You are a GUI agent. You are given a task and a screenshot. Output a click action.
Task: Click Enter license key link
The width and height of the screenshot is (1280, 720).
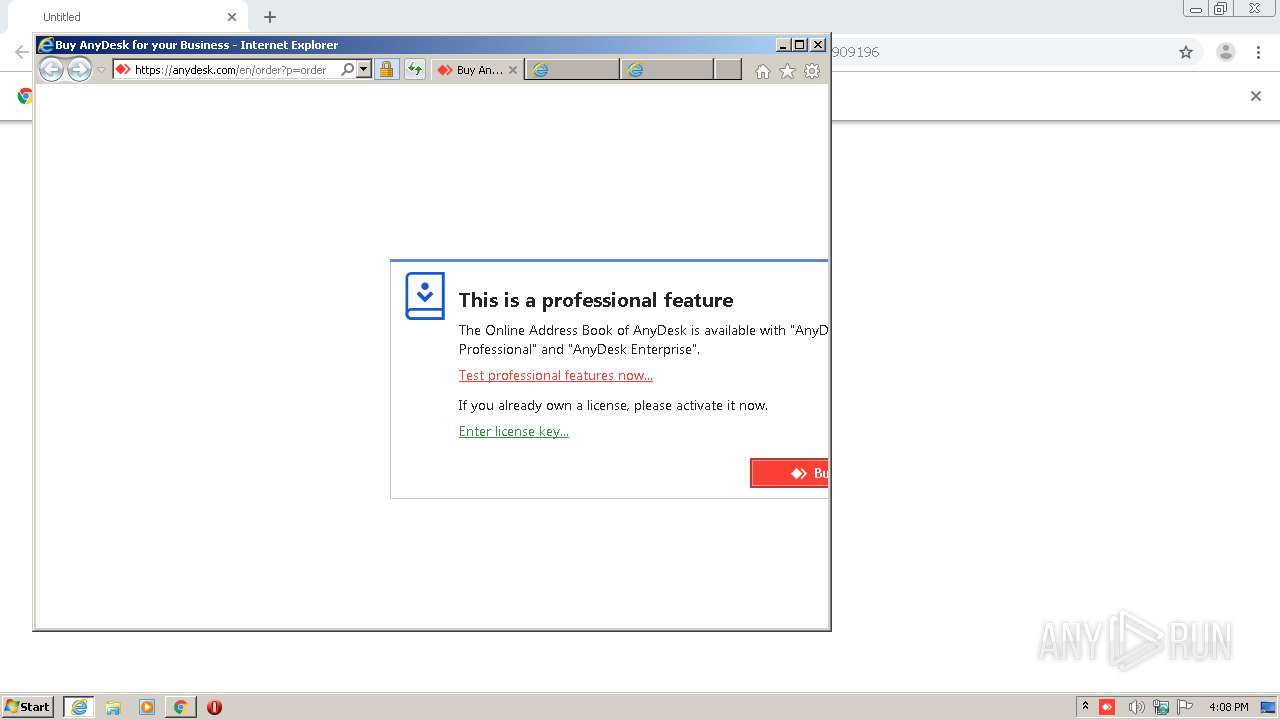(x=513, y=432)
